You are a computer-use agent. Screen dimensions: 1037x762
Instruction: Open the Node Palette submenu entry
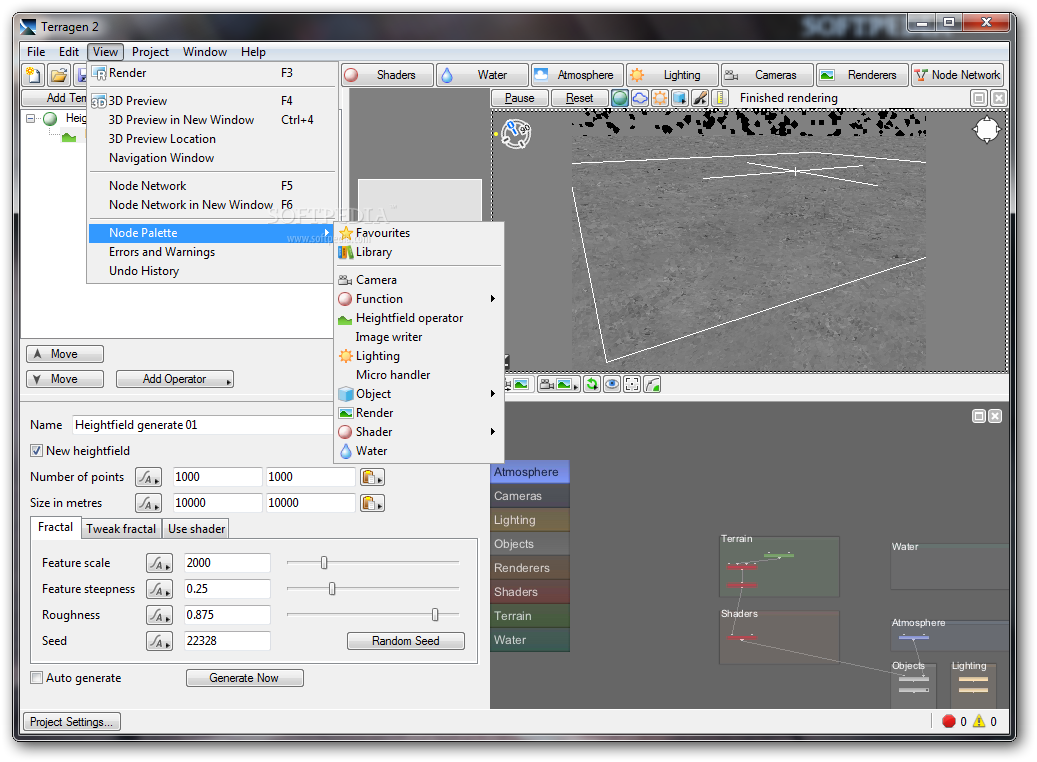click(x=212, y=233)
